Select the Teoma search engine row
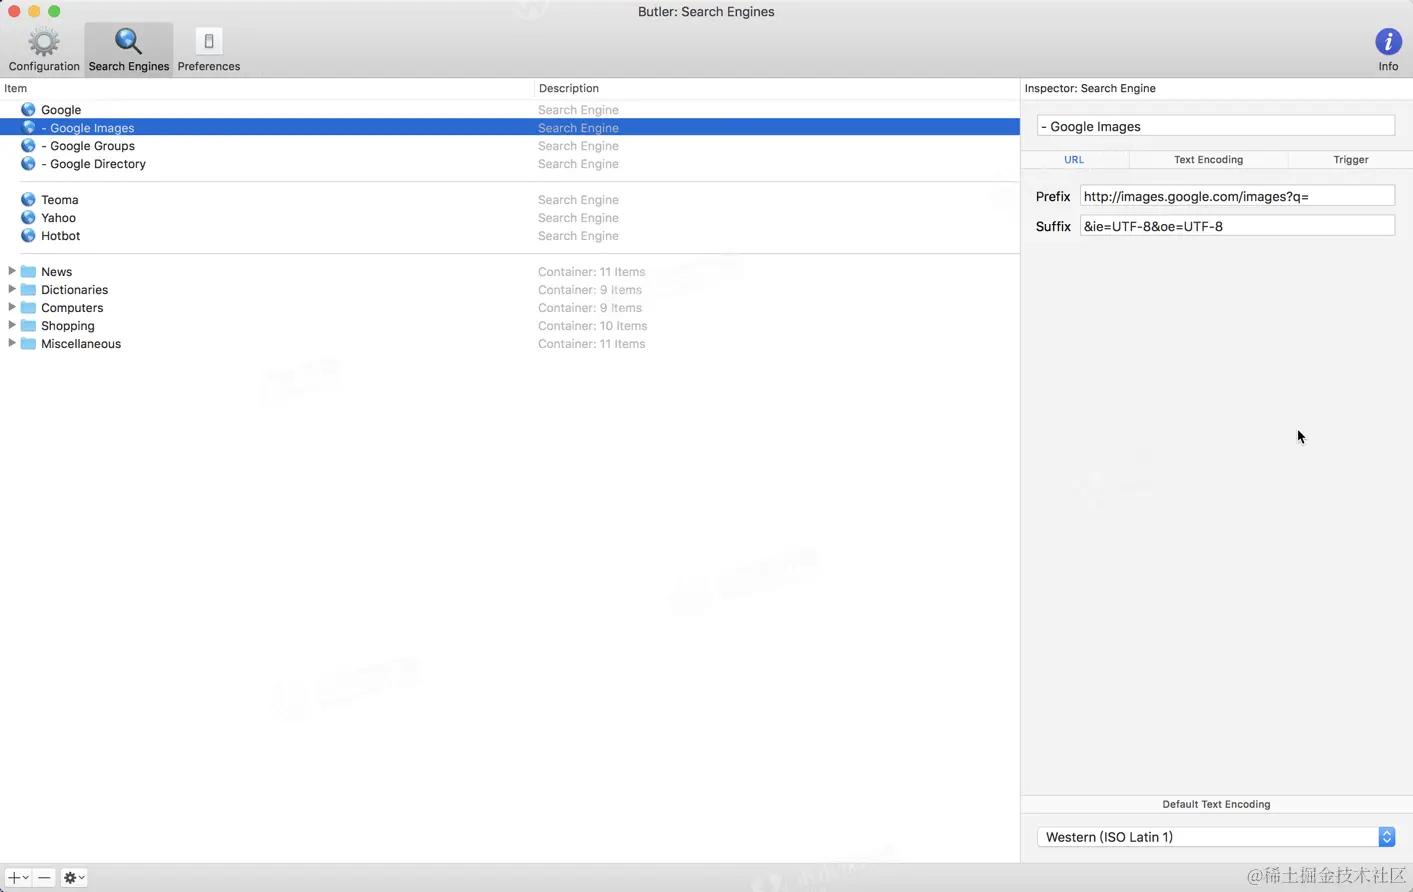This screenshot has width=1413, height=892. (510, 200)
